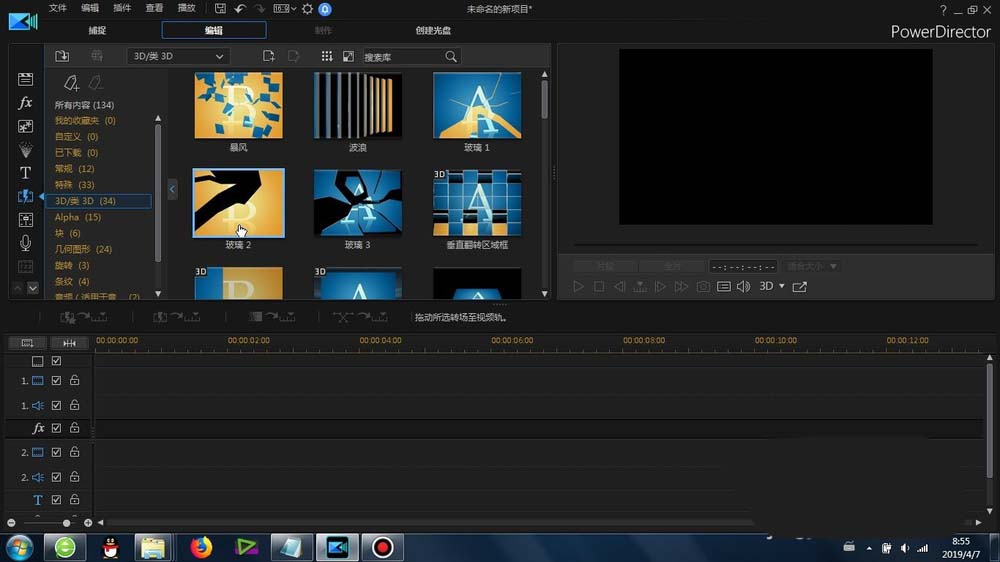Lock the fx track with lock icon
The width and height of the screenshot is (1000, 562).
(75, 427)
